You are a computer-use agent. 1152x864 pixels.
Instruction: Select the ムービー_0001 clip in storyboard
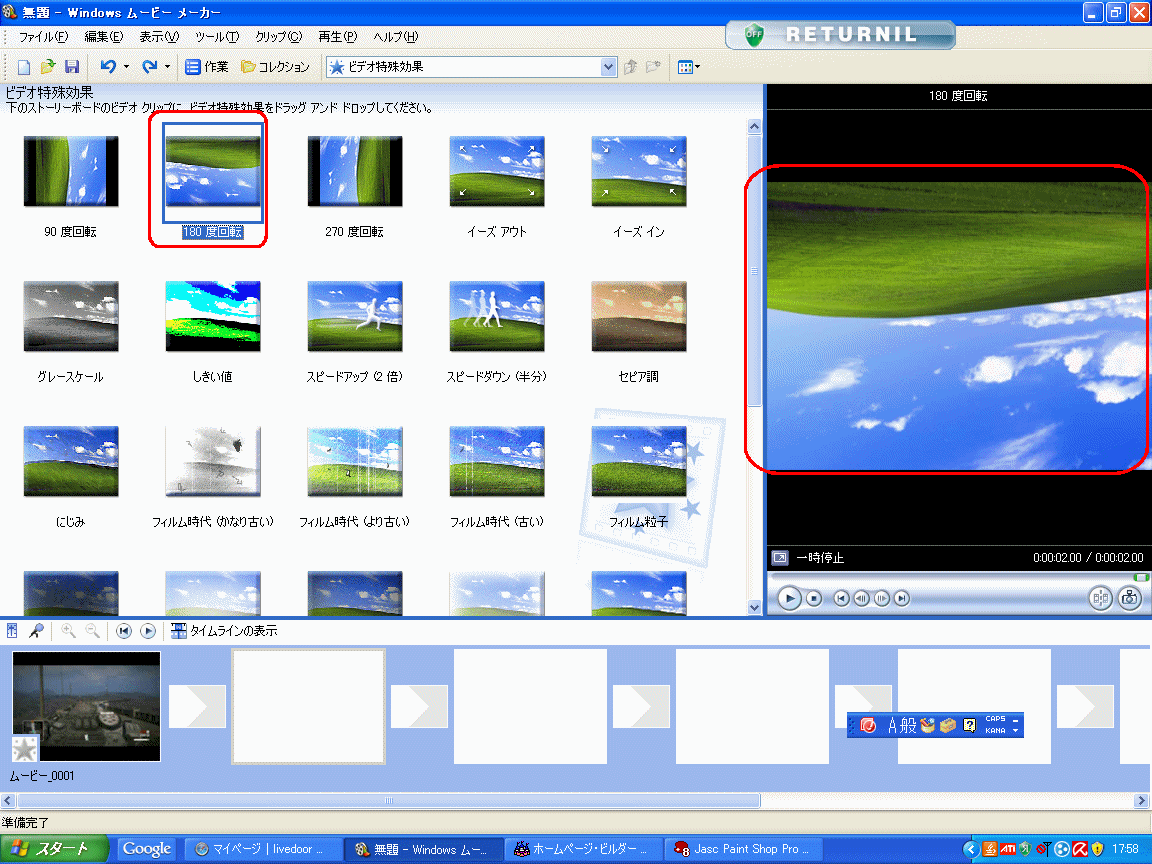coord(87,706)
